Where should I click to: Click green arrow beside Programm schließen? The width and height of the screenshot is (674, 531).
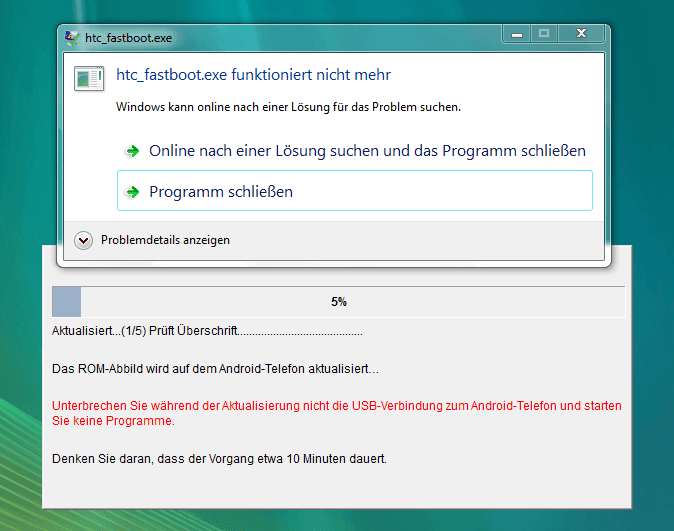132,192
